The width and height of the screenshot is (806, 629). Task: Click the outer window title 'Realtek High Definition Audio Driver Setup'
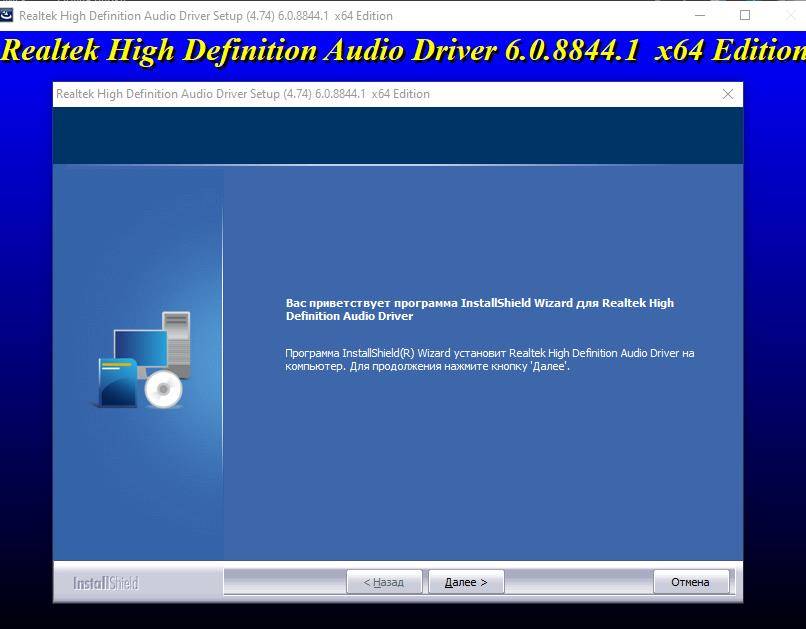[x=131, y=16]
